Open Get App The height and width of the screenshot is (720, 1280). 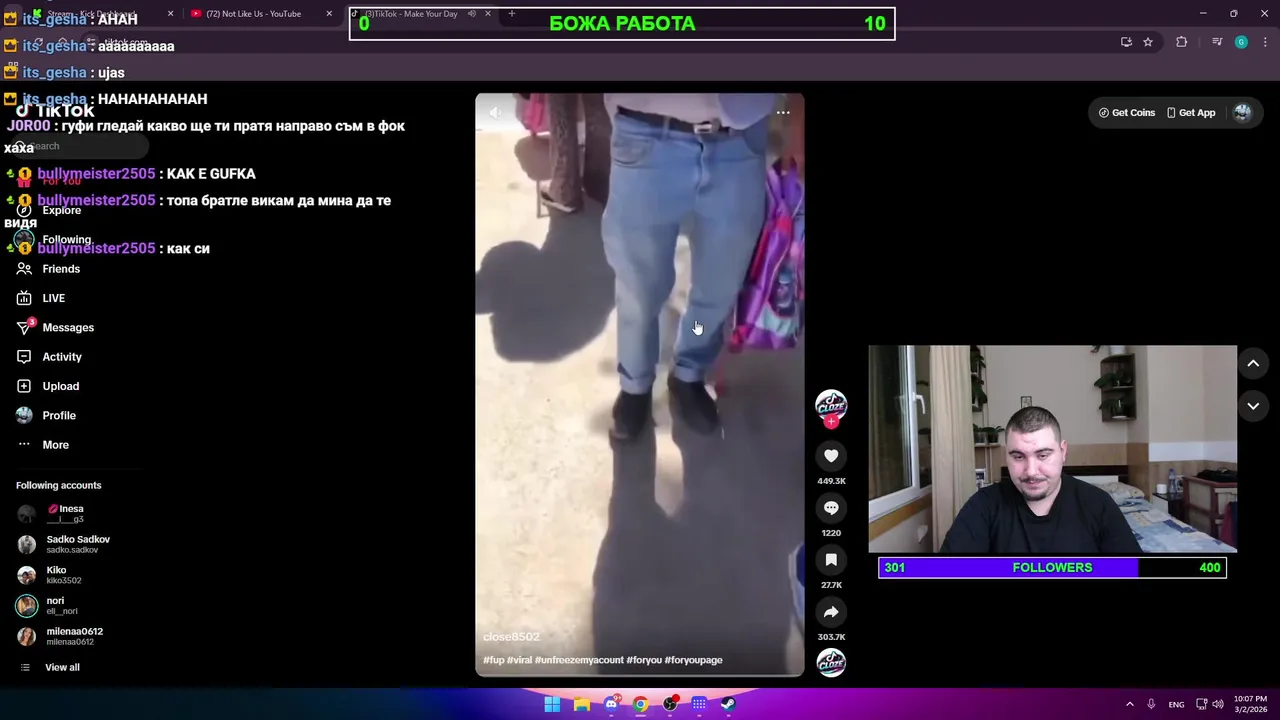1191,113
